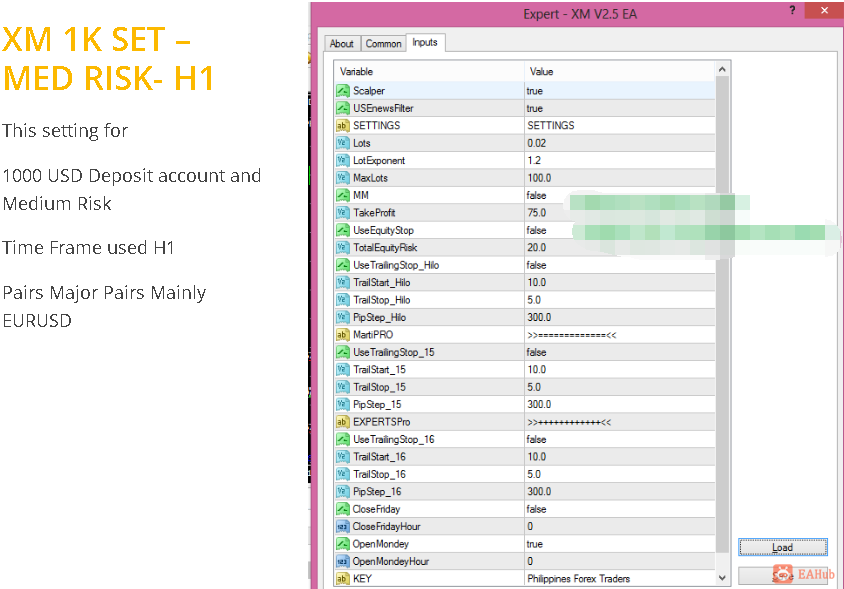Click the TrailStop_Hilo variable name

pyautogui.click(x=382, y=300)
